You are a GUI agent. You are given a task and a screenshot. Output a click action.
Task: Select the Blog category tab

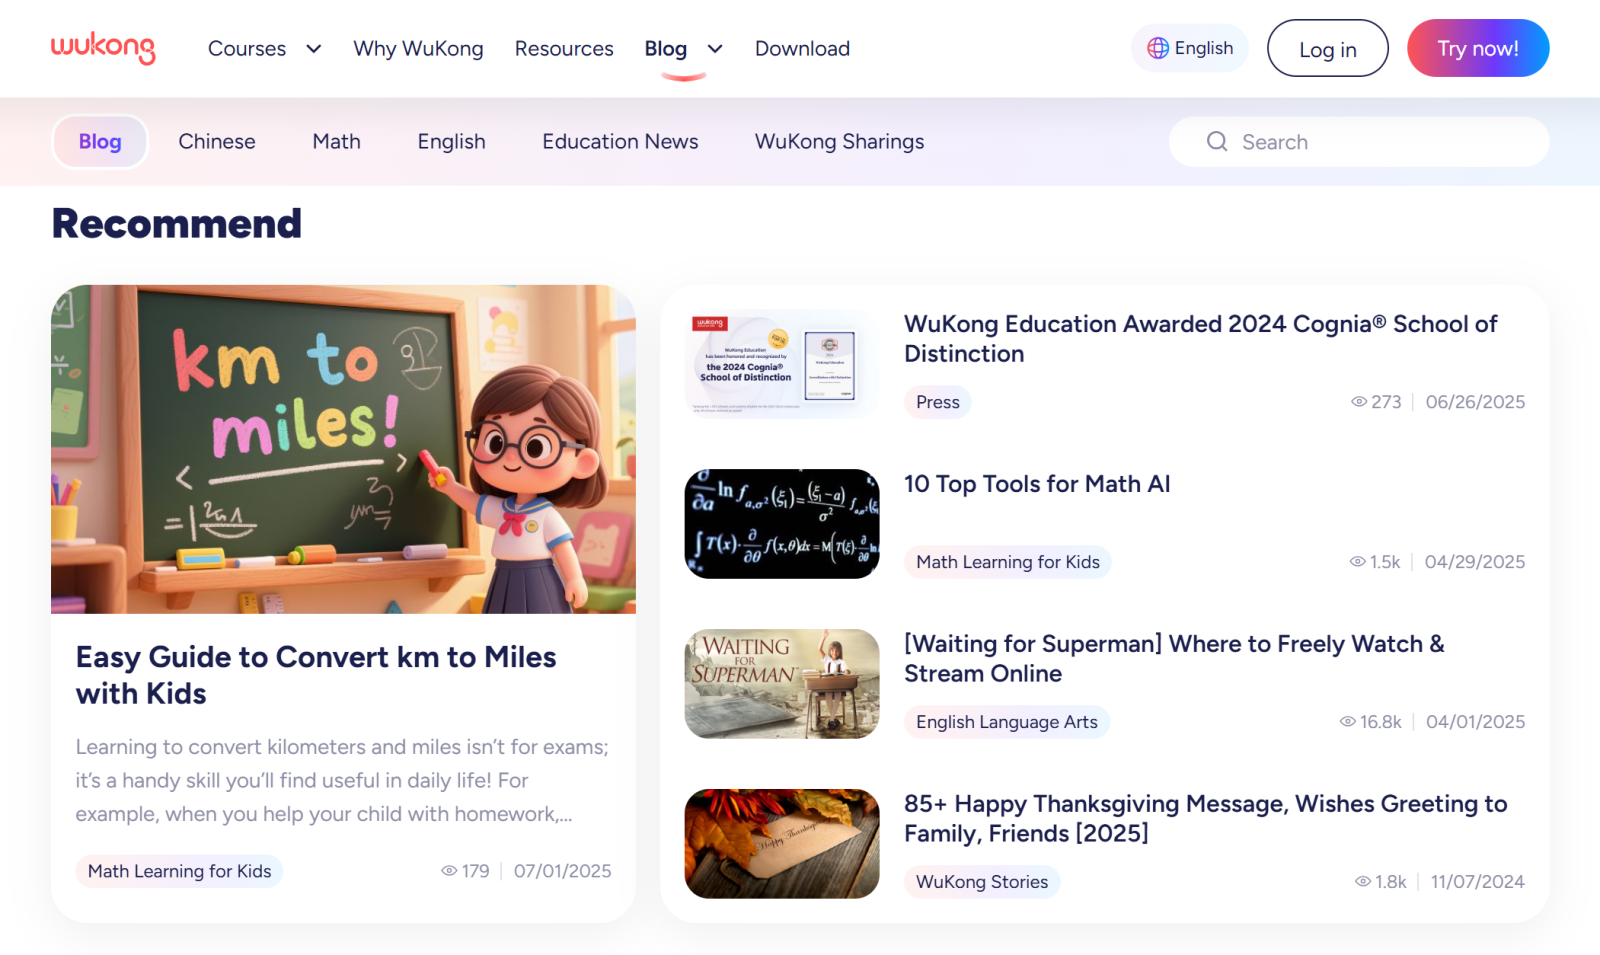[100, 142]
